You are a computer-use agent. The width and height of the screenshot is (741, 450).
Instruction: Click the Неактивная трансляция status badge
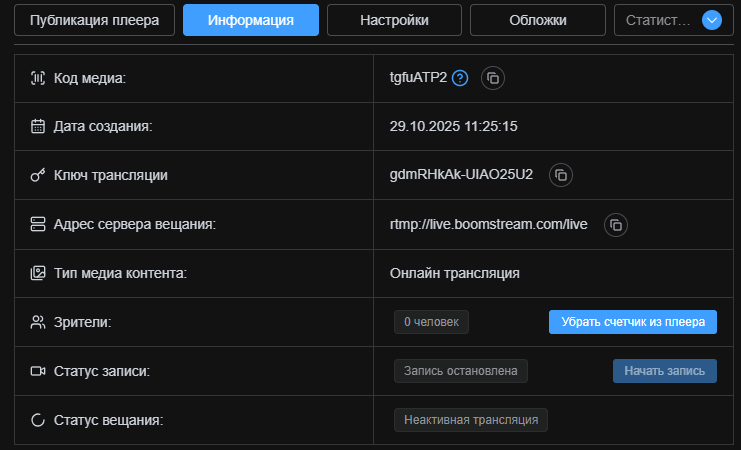471,420
